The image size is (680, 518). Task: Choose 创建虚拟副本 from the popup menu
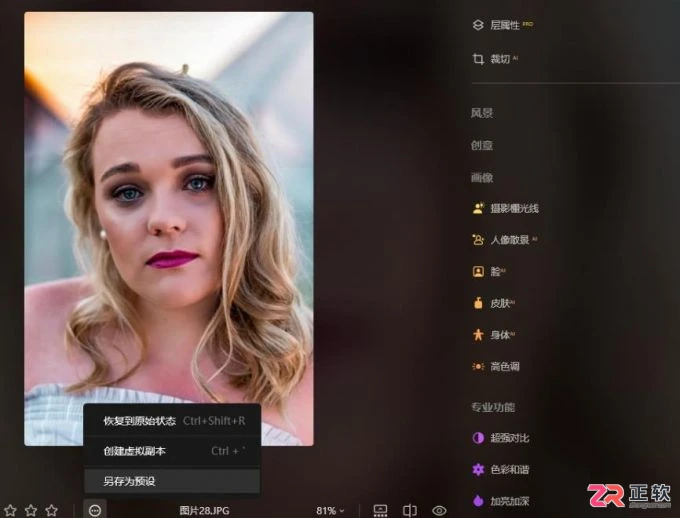[x=173, y=451]
